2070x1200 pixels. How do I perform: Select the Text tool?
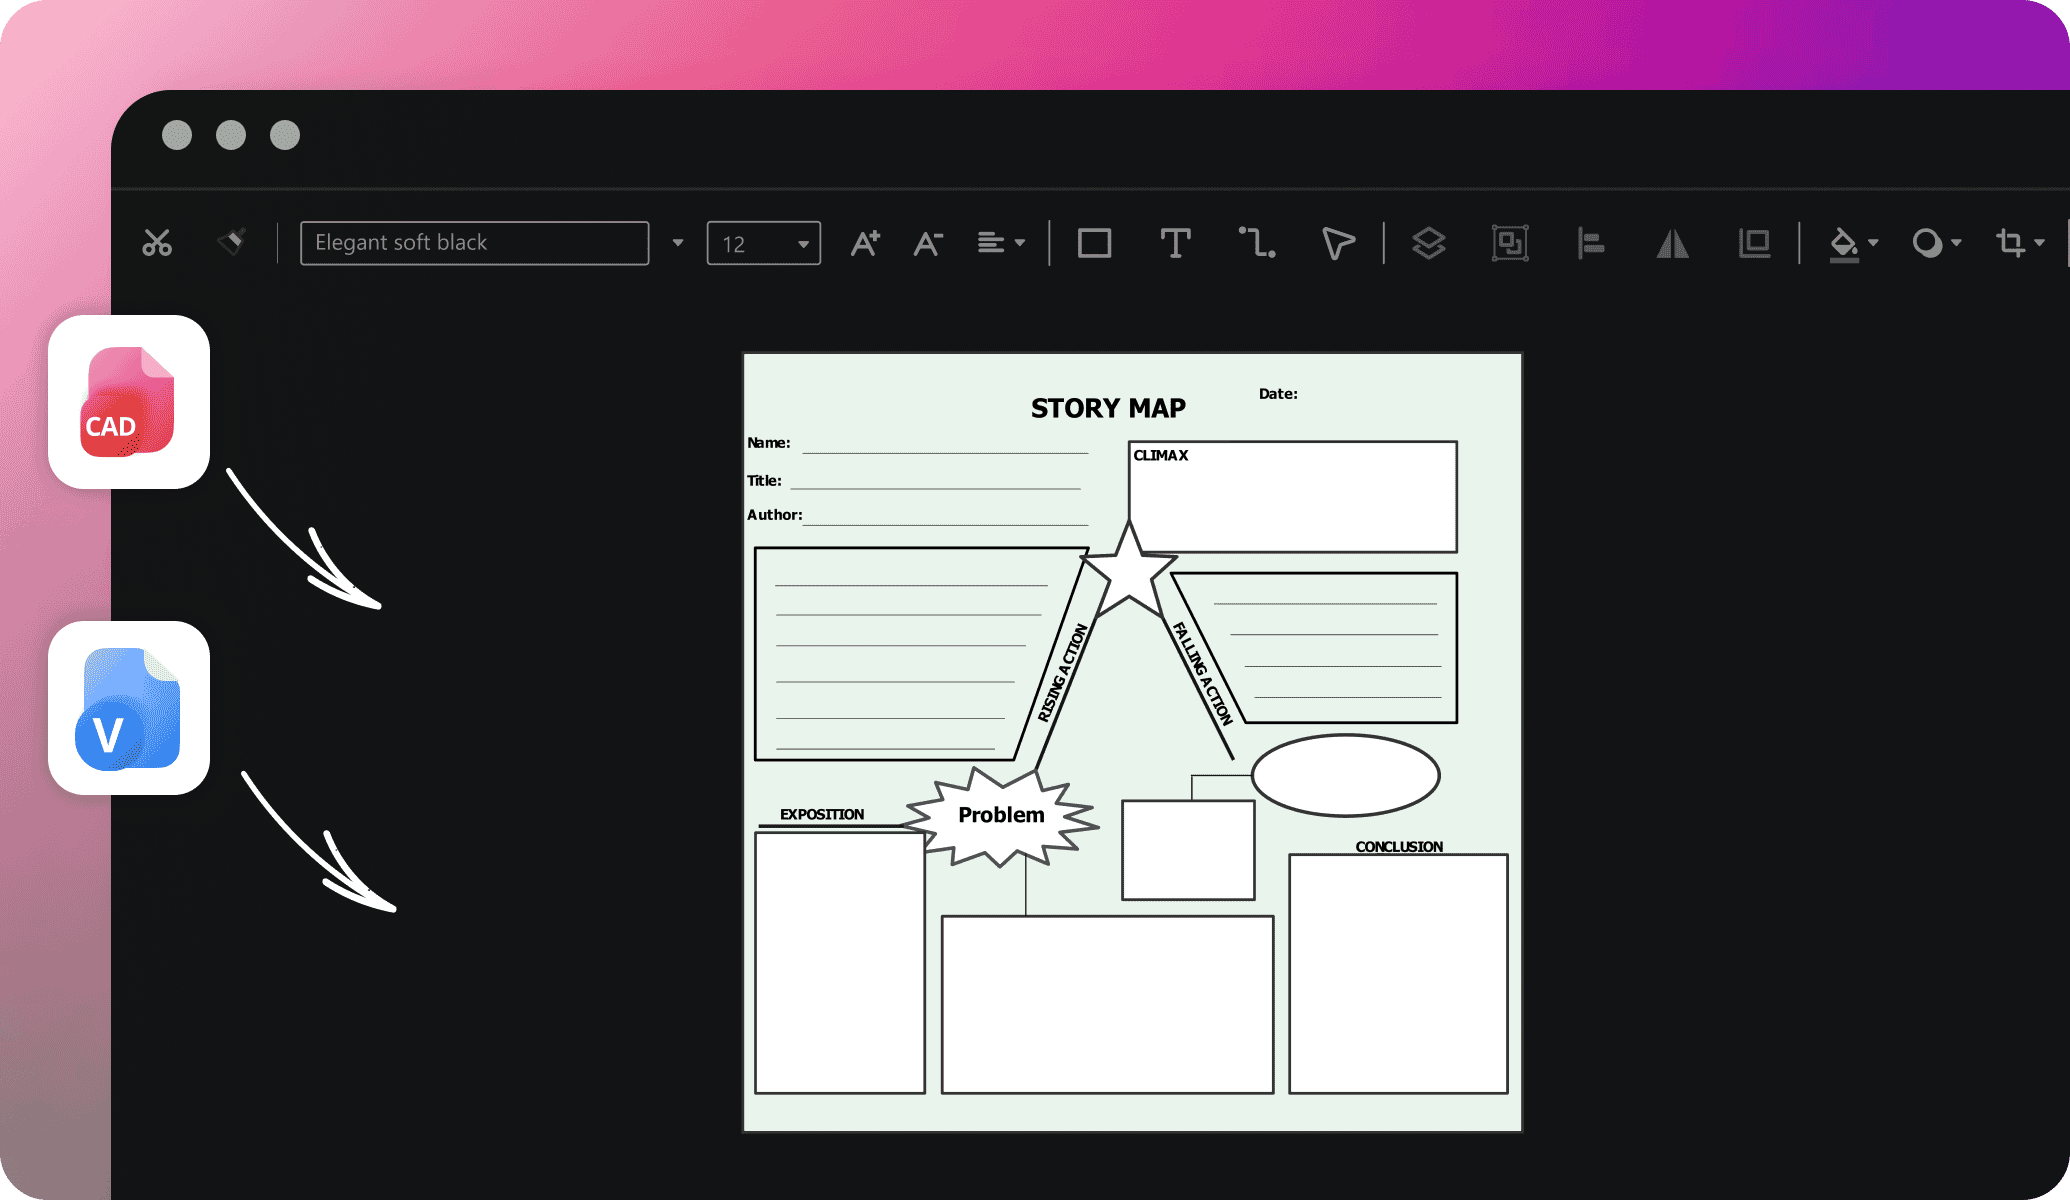(1174, 240)
